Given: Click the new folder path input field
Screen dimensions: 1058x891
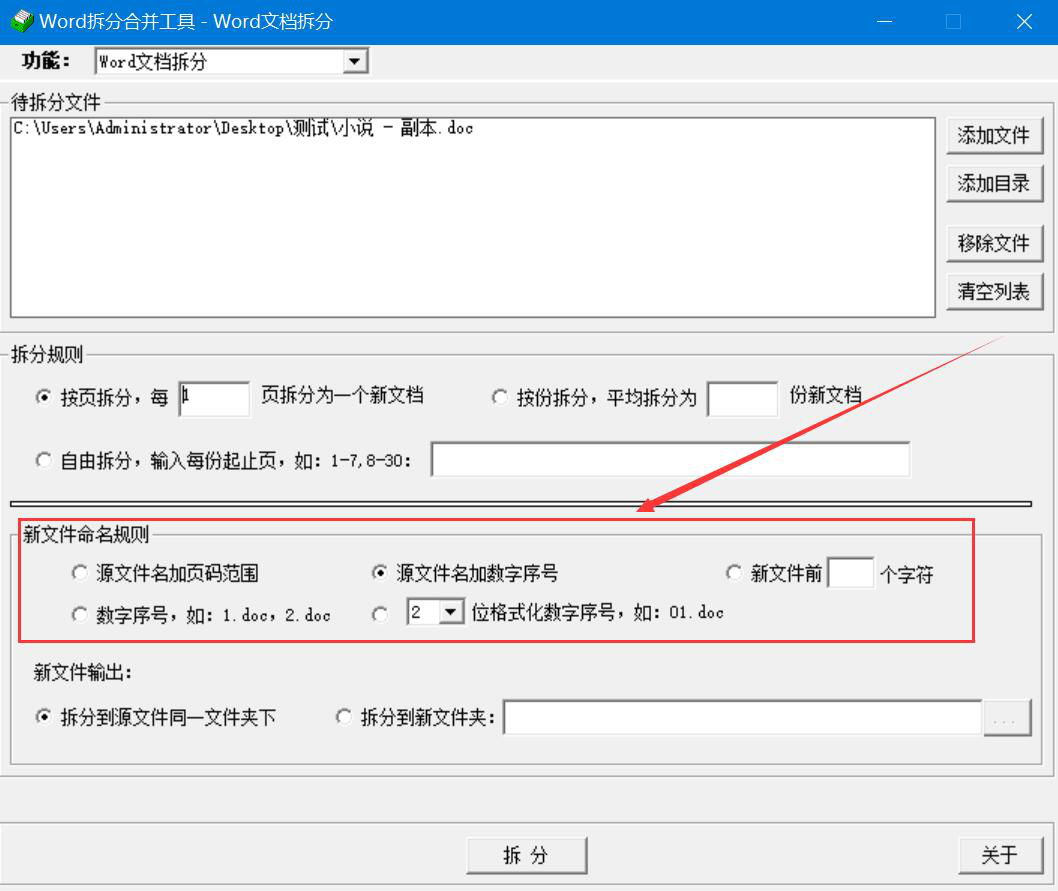Looking at the screenshot, I should [742, 718].
